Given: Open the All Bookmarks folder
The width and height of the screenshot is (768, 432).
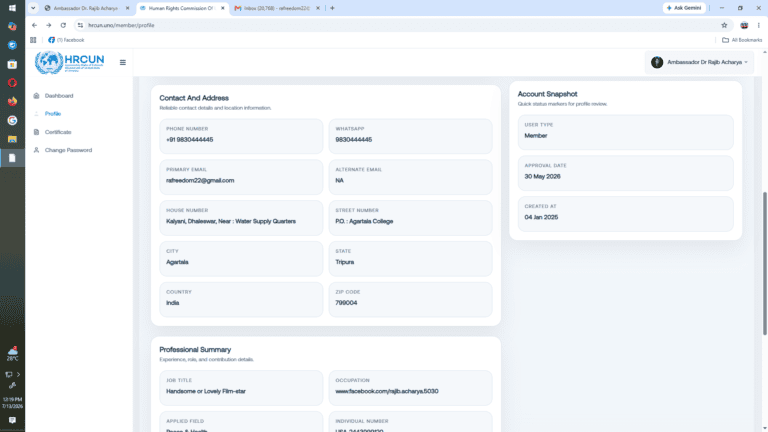Looking at the screenshot, I should pyautogui.click(x=742, y=40).
